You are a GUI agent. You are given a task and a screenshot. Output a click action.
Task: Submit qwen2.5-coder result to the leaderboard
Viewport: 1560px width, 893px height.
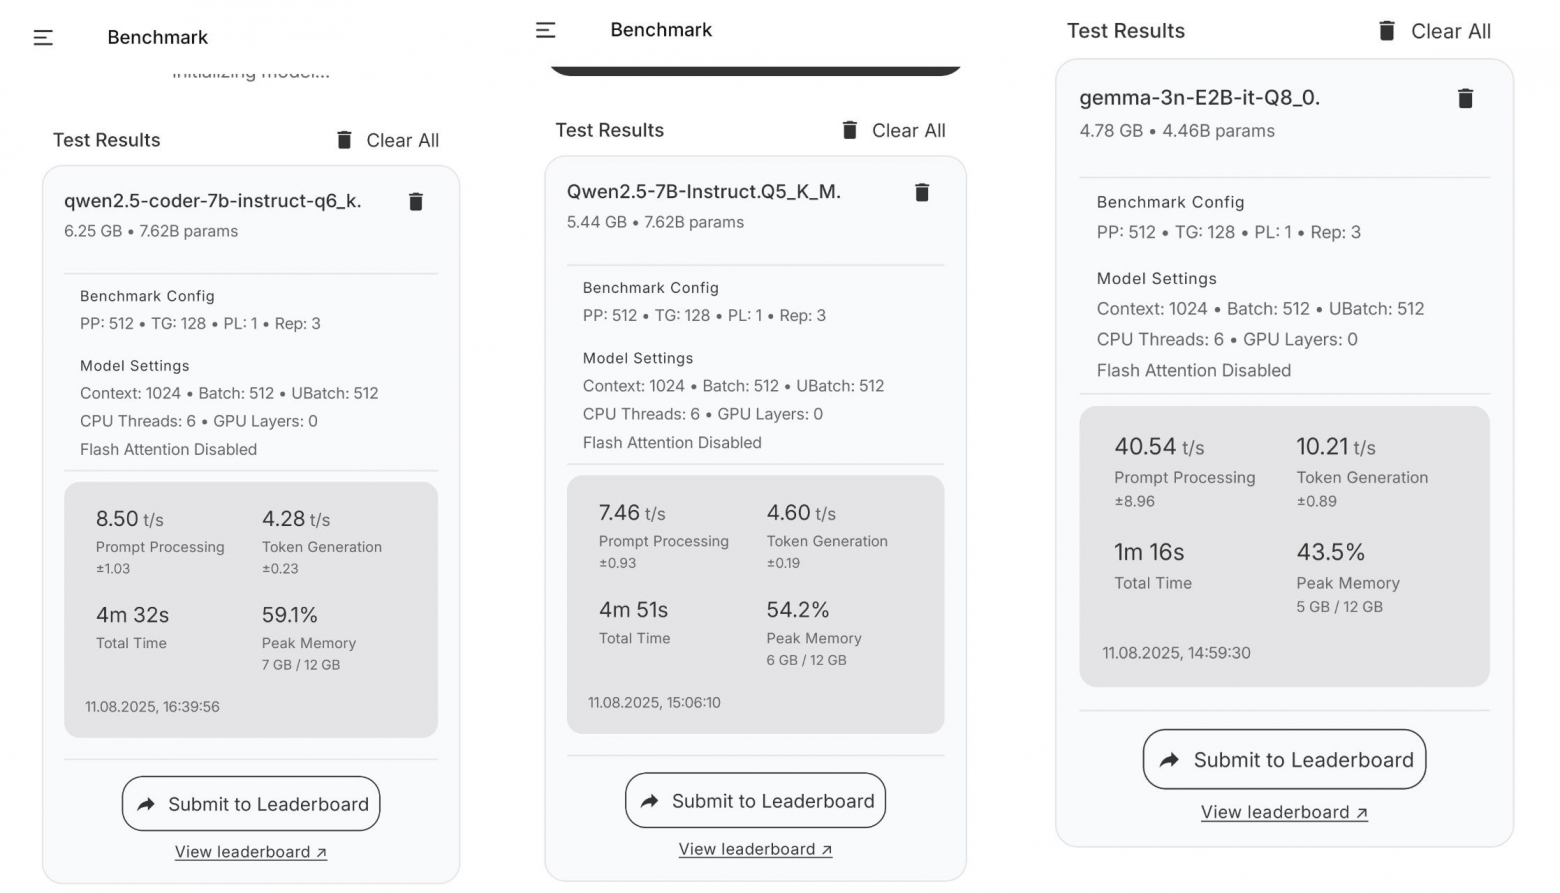pyautogui.click(x=251, y=804)
